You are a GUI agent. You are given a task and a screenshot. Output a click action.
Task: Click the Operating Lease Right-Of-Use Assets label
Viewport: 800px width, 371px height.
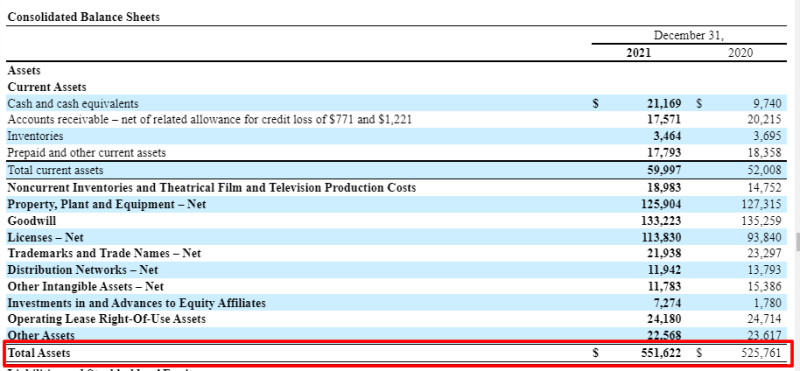107,319
